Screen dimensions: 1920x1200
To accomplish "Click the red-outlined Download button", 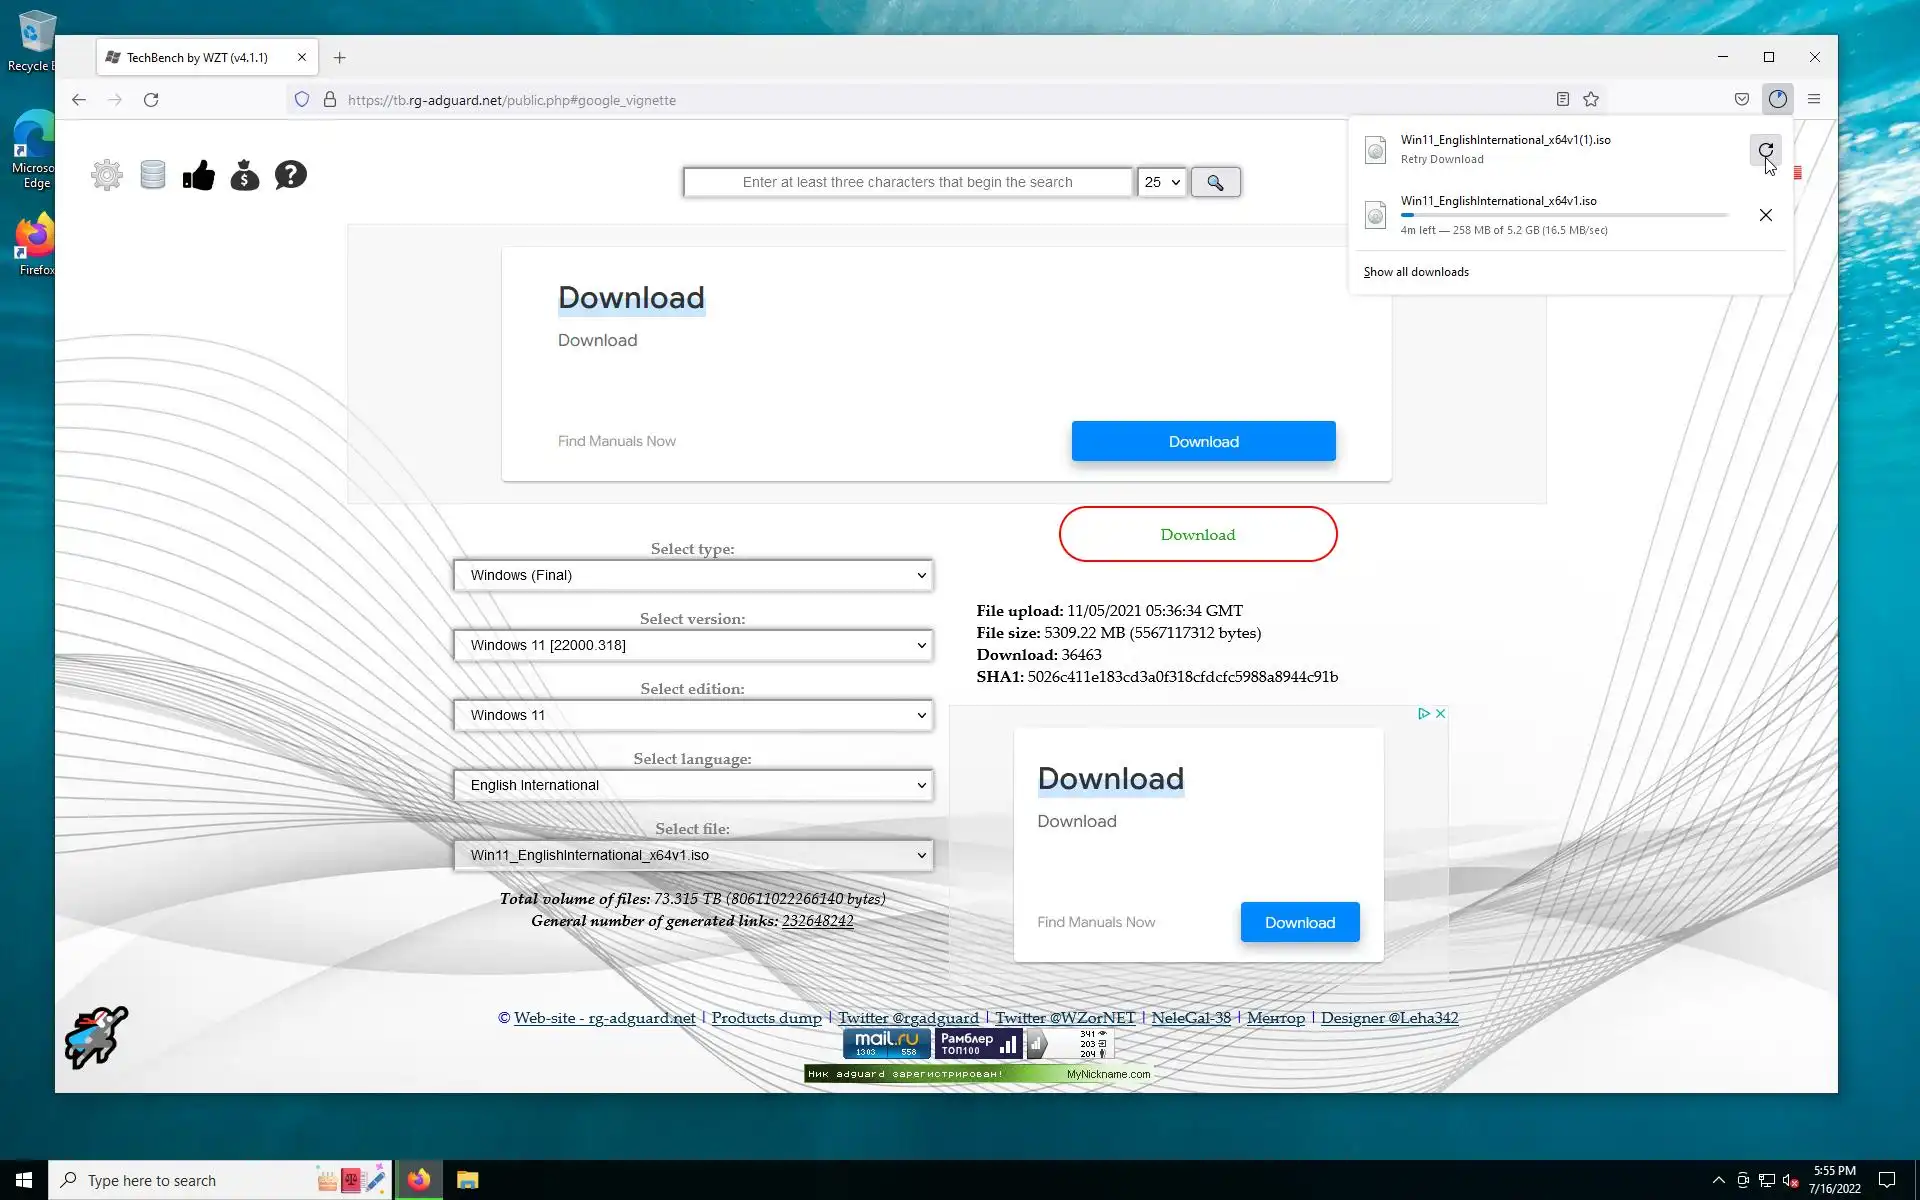I will tap(1197, 534).
